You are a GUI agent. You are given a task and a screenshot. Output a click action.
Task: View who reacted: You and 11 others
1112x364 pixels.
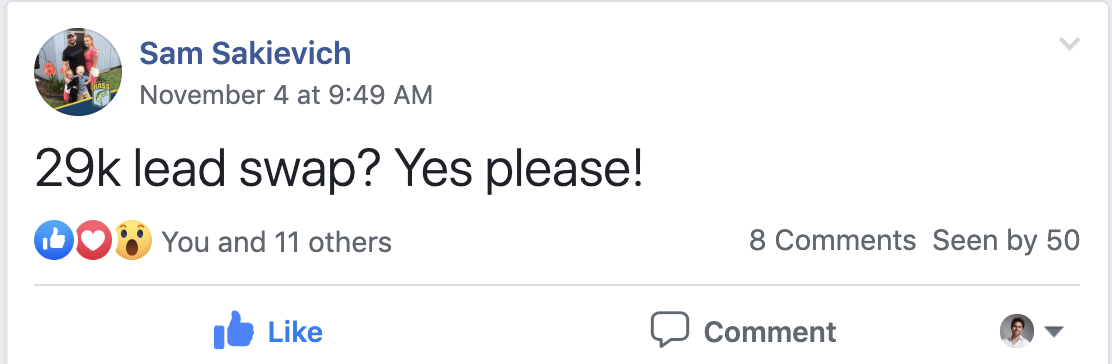tap(277, 242)
